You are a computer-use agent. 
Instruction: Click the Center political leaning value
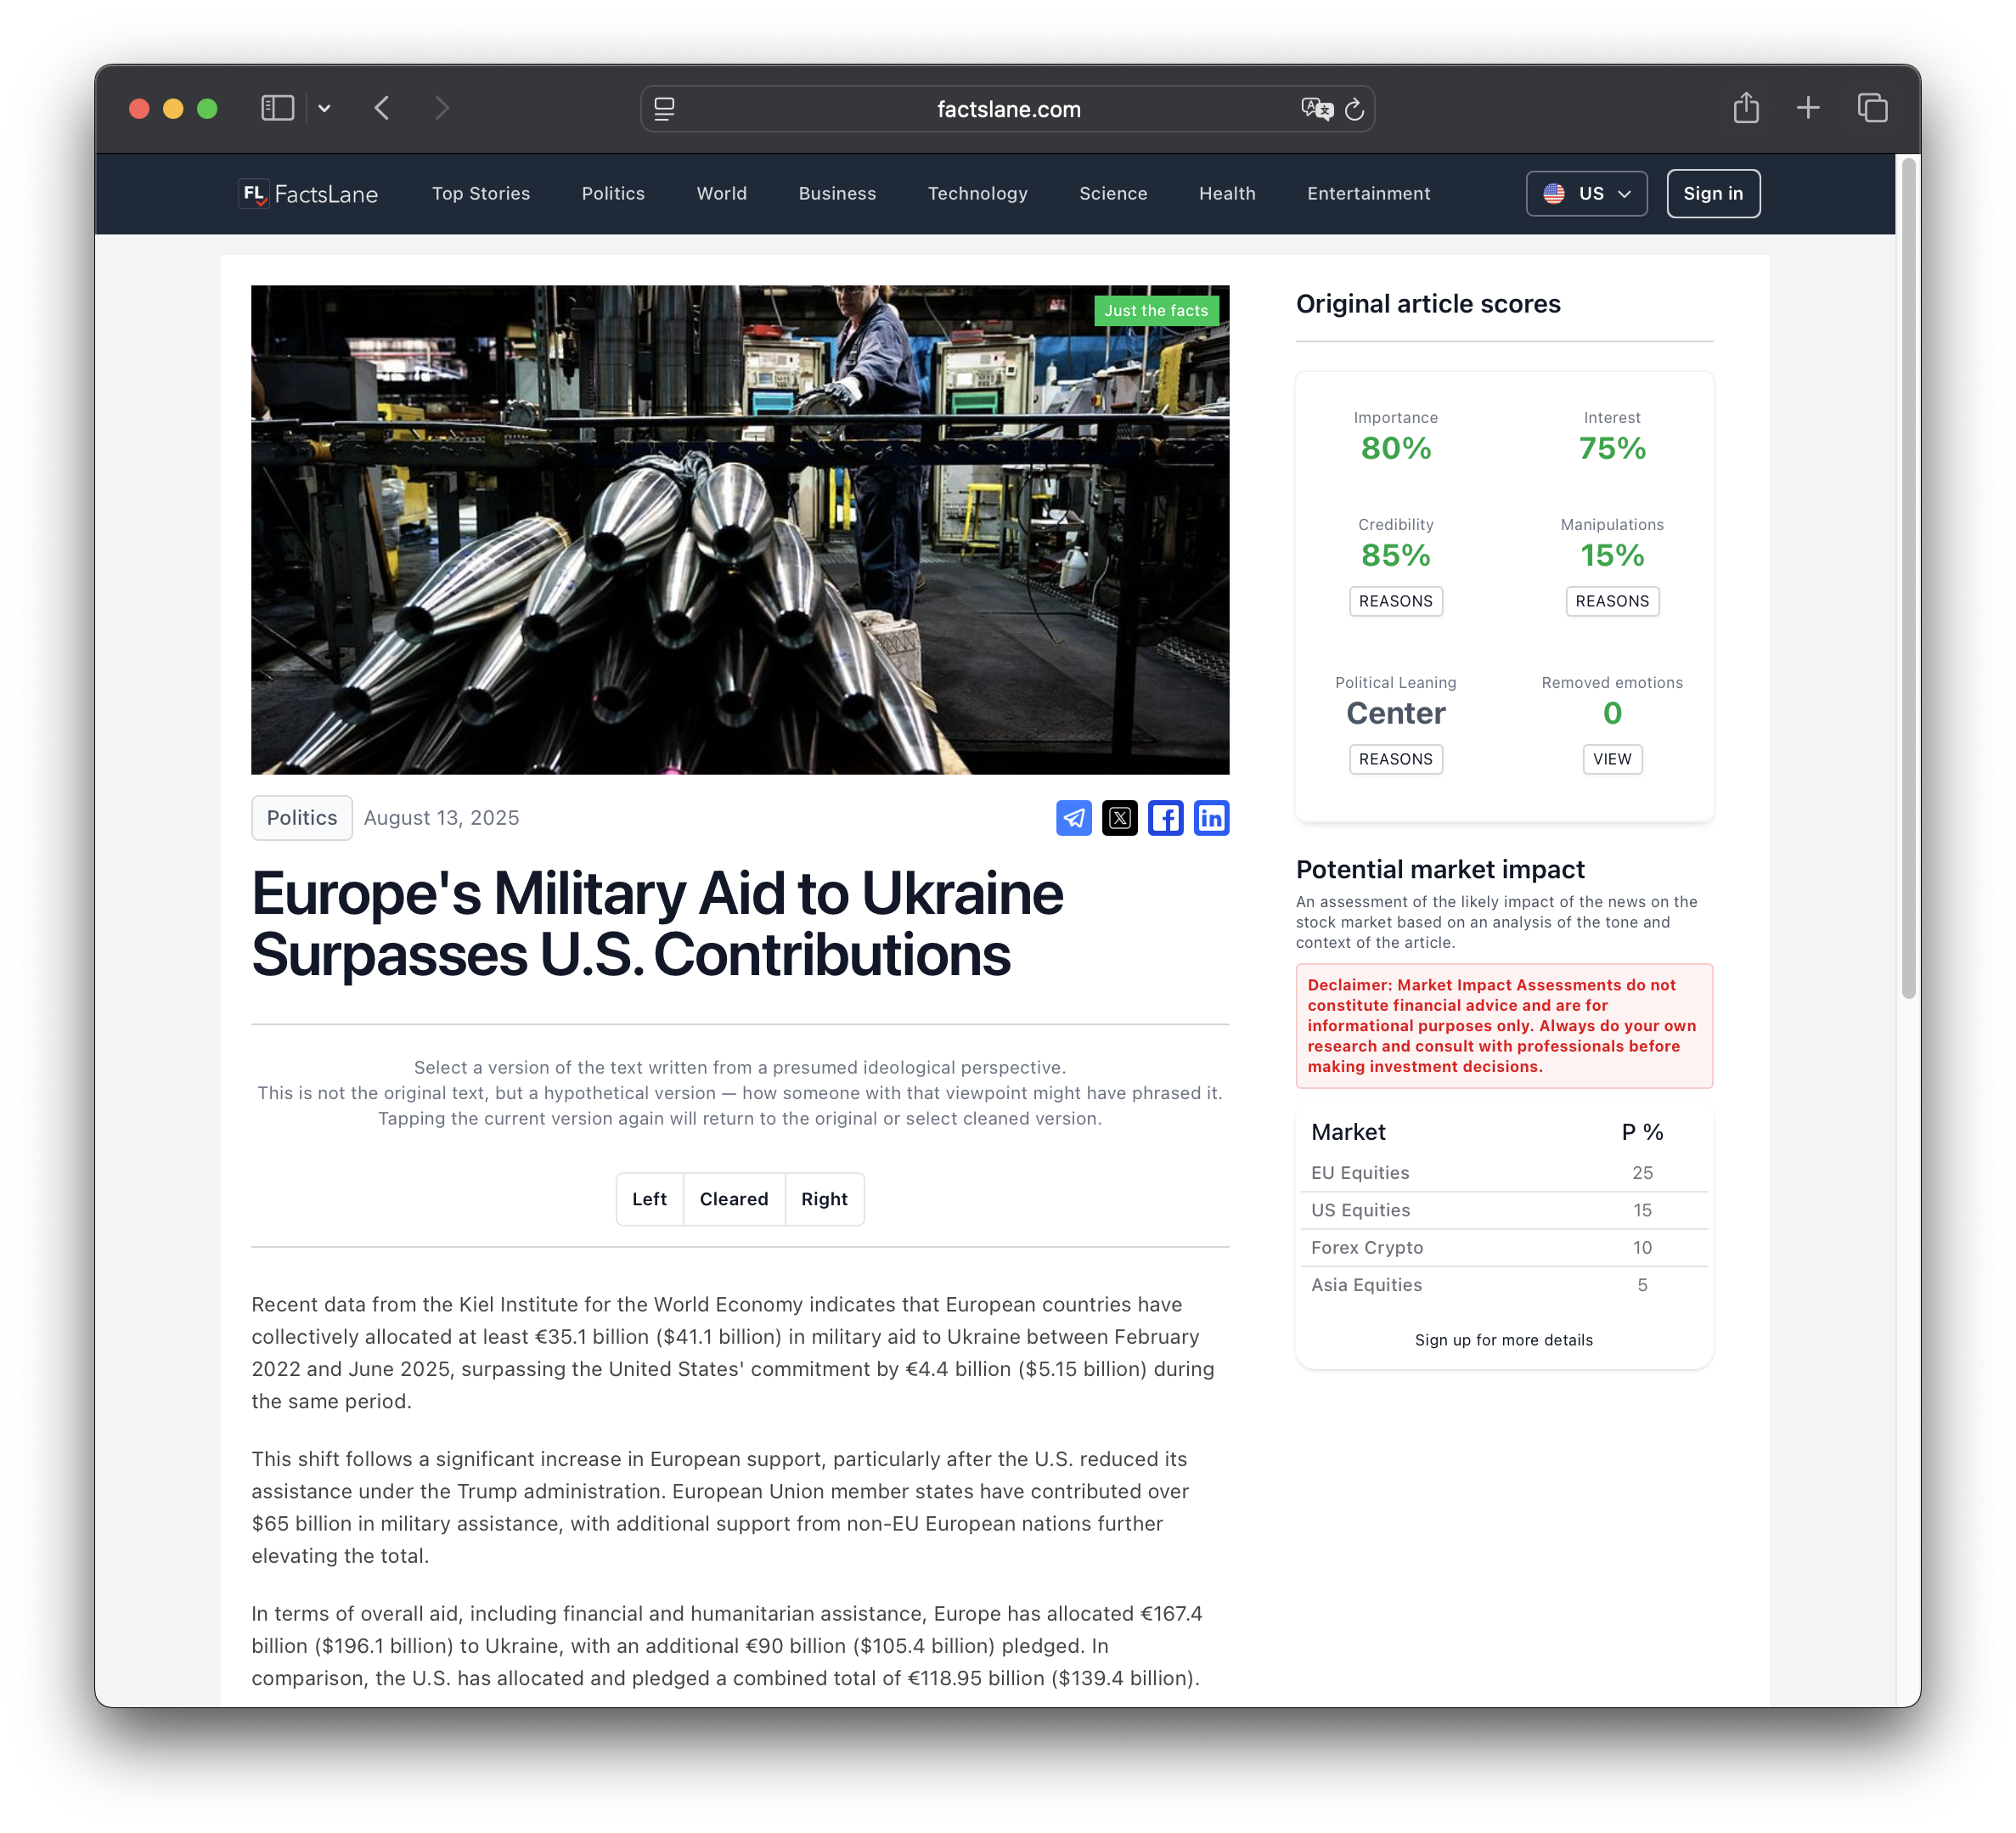click(x=1395, y=713)
